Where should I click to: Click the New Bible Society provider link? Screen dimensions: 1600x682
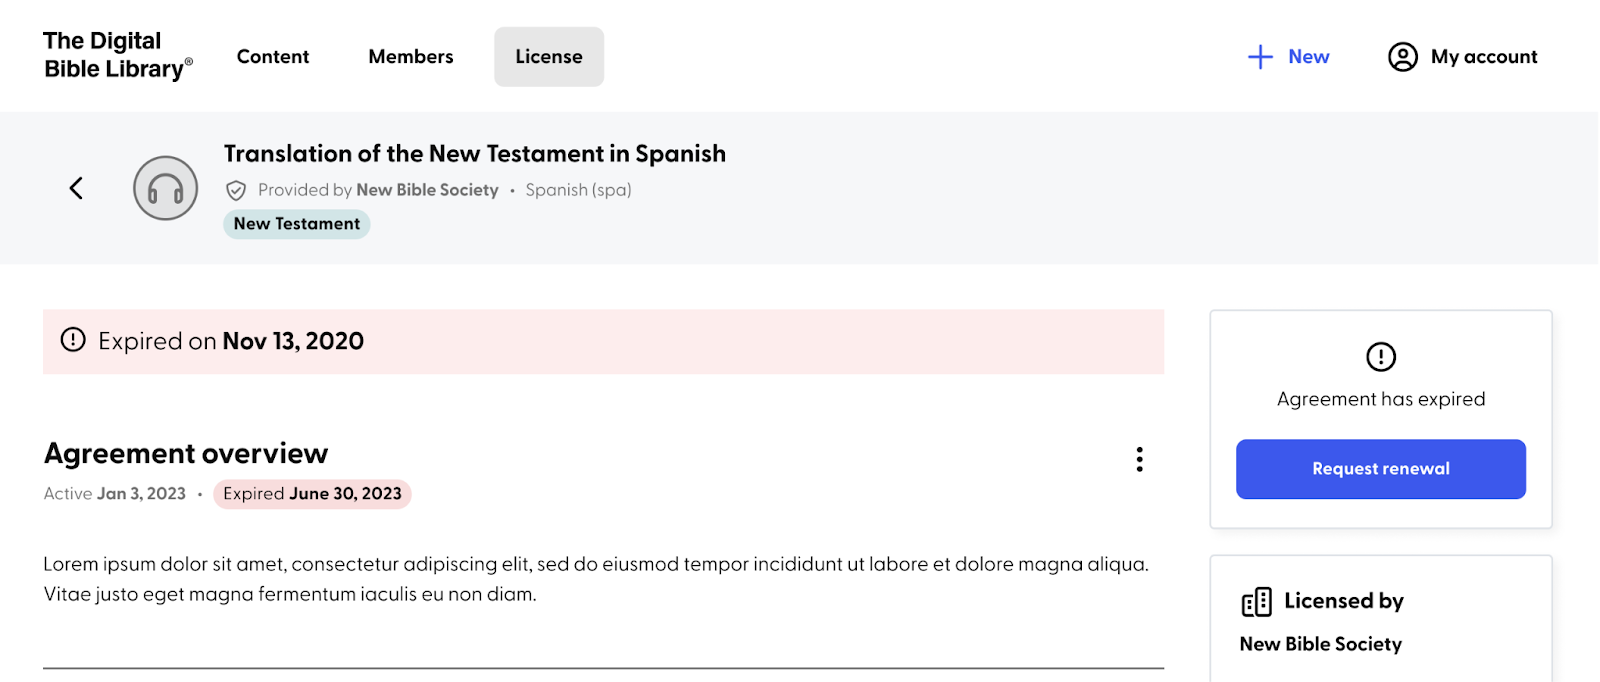(x=427, y=190)
